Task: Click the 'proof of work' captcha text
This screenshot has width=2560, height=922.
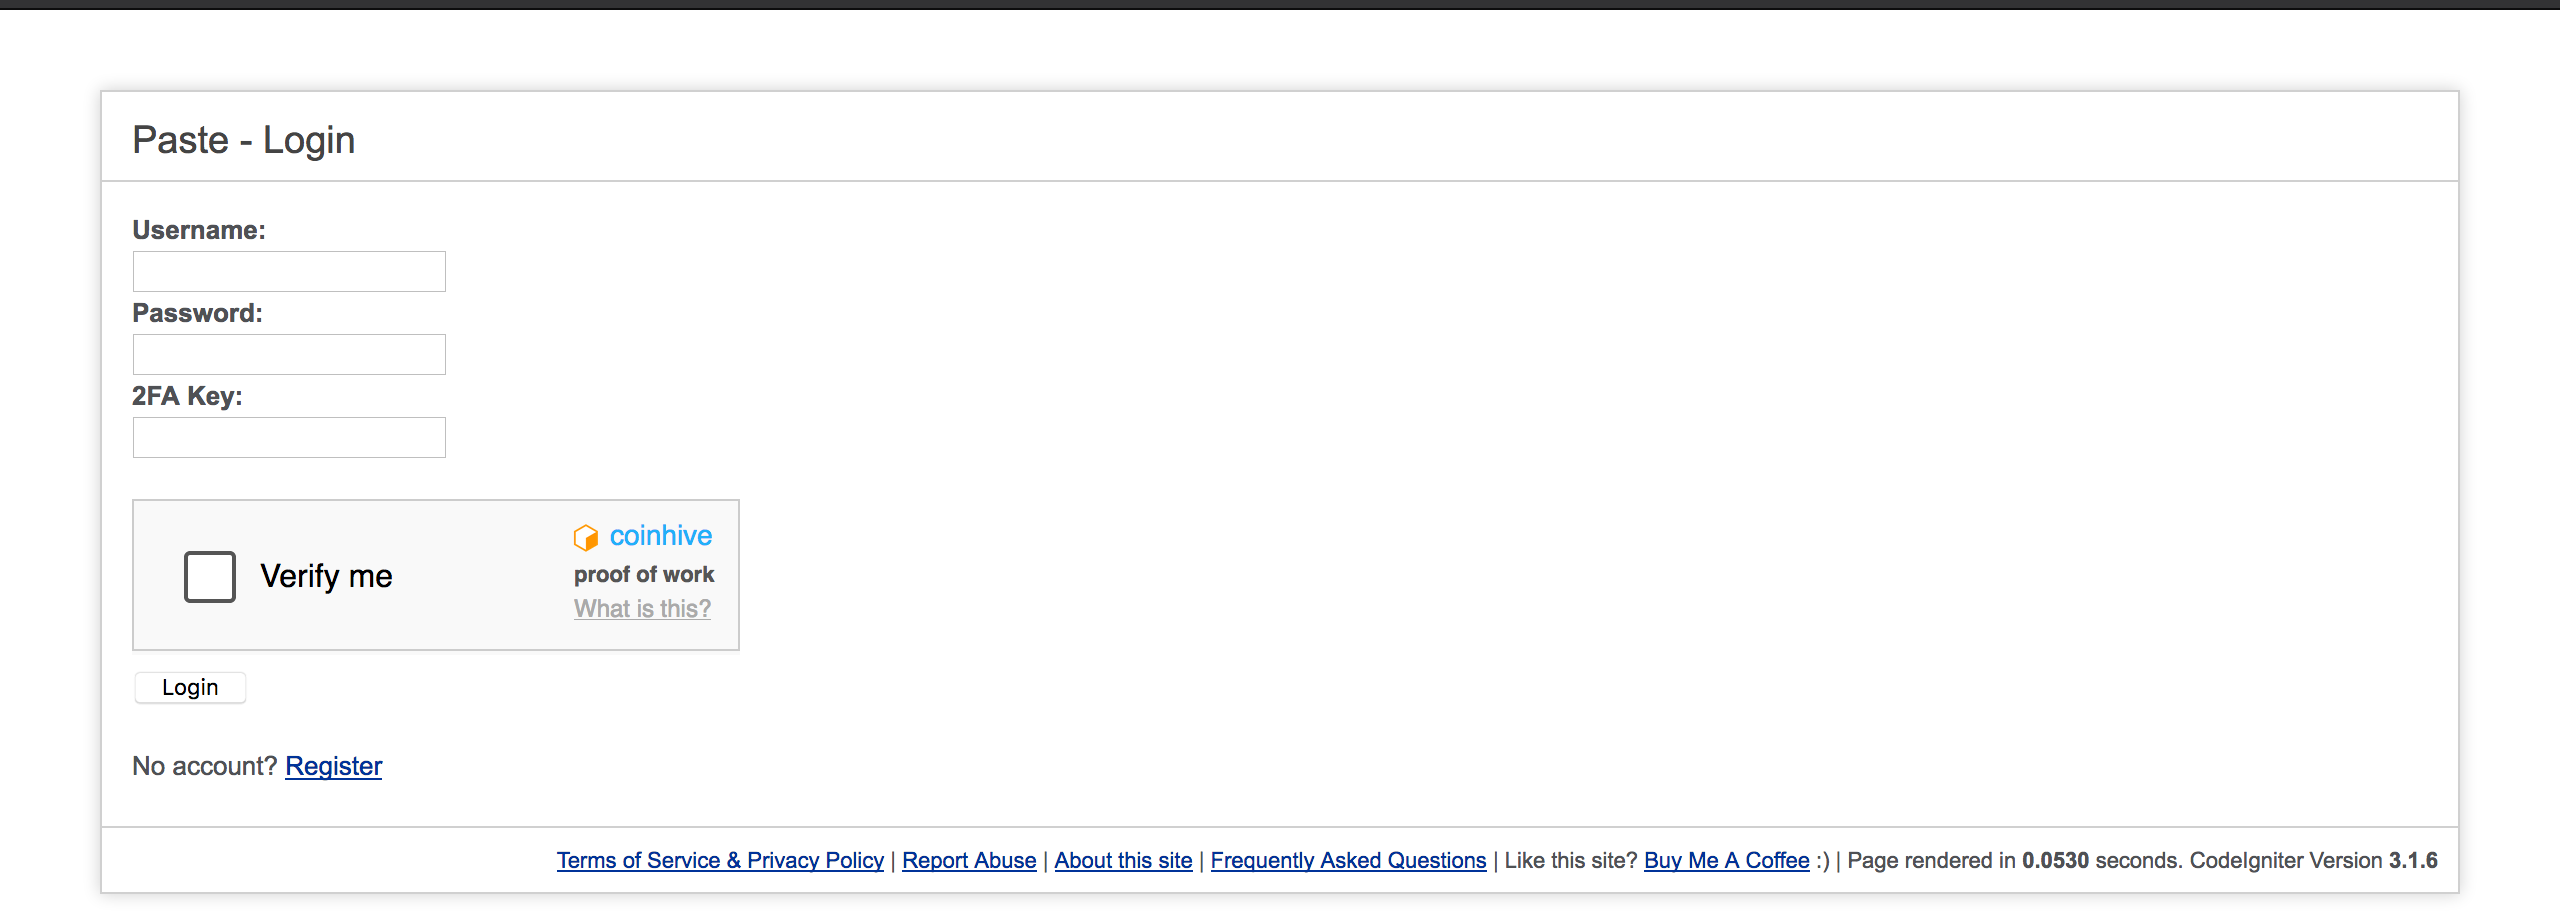Action: pyautogui.click(x=643, y=574)
